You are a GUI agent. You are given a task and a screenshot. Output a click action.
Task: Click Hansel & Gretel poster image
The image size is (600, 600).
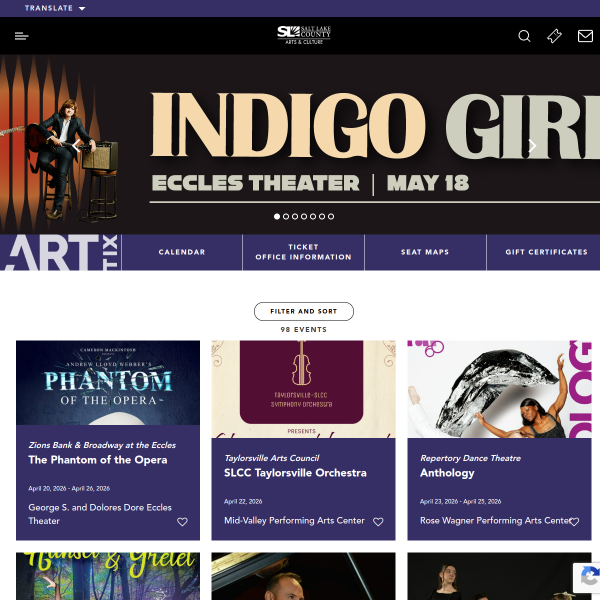pyautogui.click(x=108, y=576)
